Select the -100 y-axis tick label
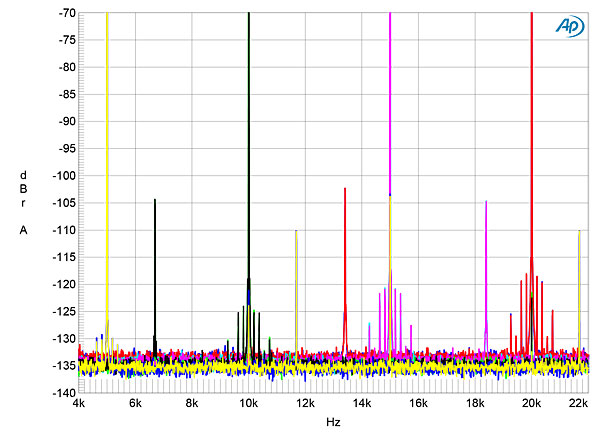This screenshot has width=600, height=434. [60, 176]
